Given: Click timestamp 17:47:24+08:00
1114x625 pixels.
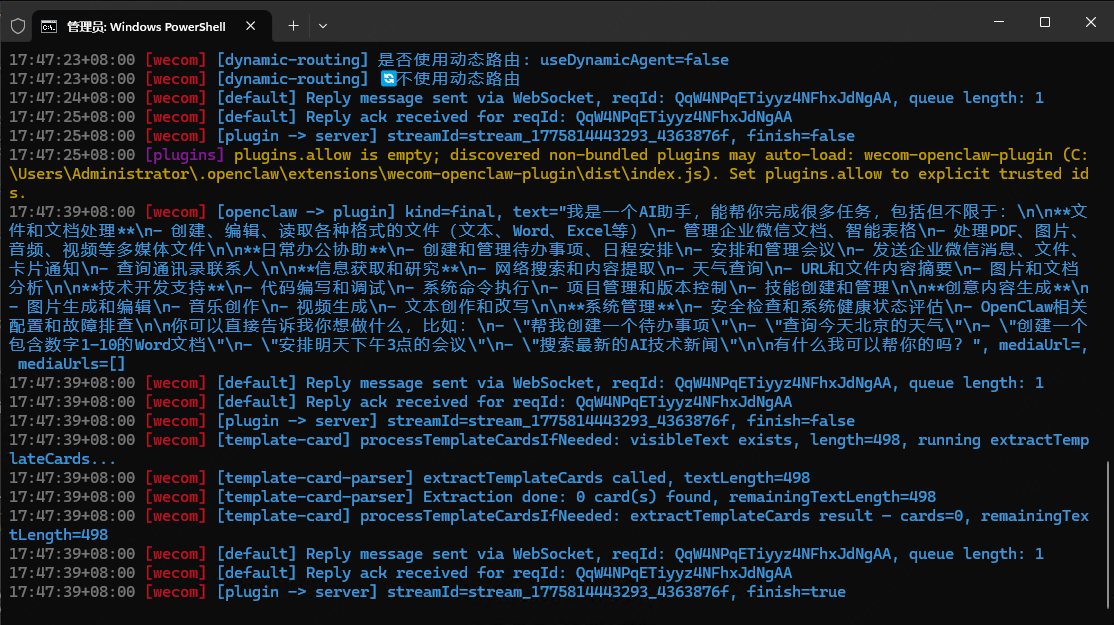Looking at the screenshot, I should click(x=72, y=98).
